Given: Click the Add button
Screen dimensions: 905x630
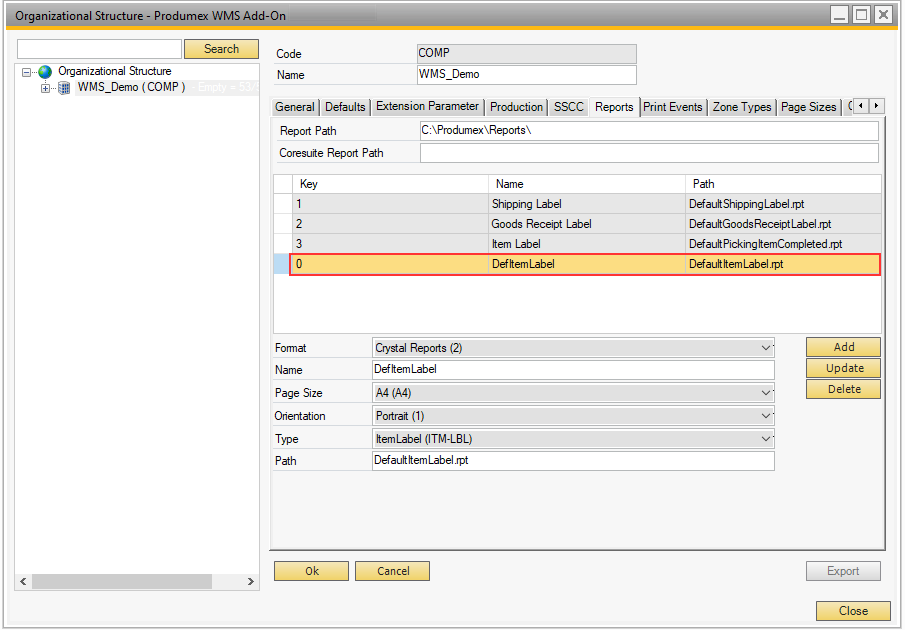Looking at the screenshot, I should [x=843, y=347].
